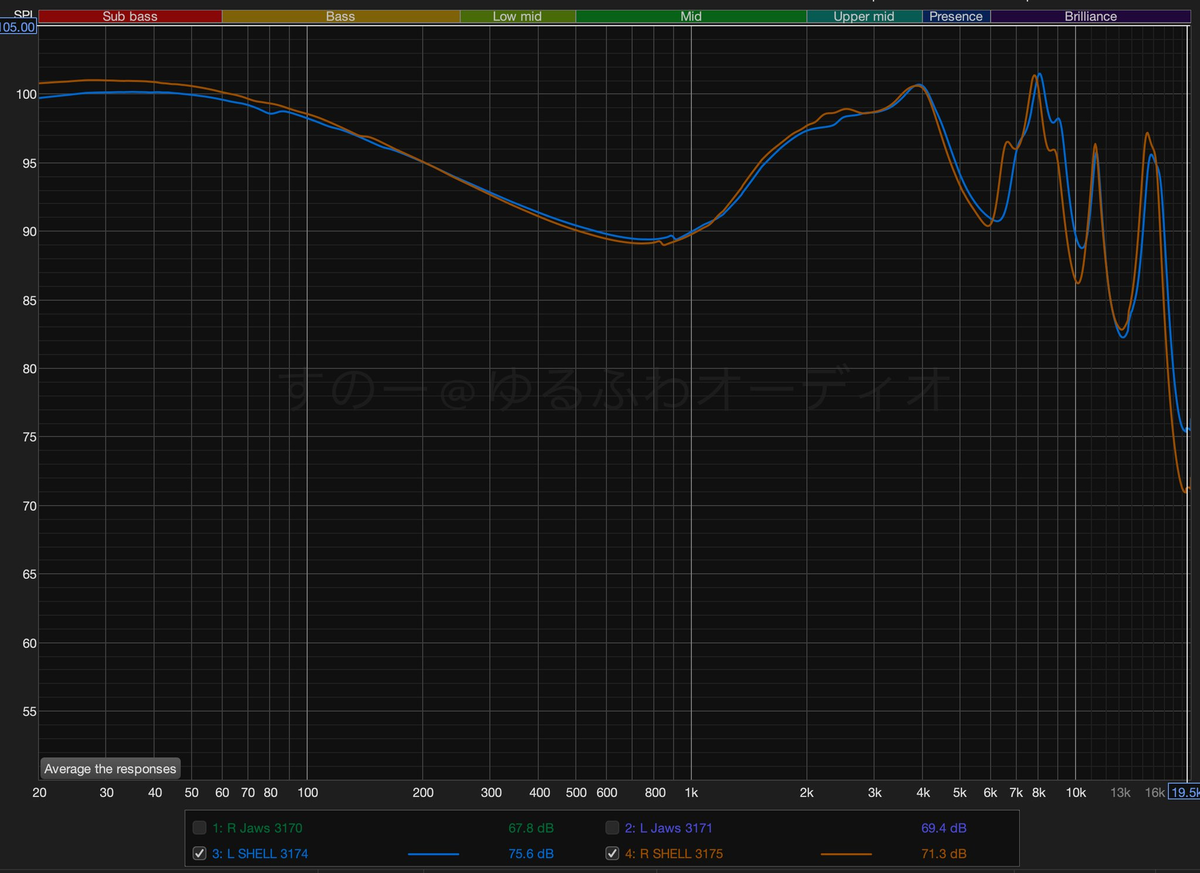
Task: Uncheck the R SHELL 3175 trace
Action: coord(613,854)
